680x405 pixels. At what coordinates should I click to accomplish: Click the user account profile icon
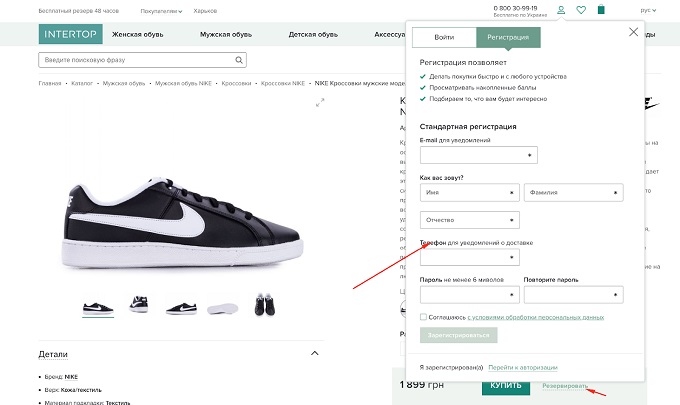tap(561, 10)
